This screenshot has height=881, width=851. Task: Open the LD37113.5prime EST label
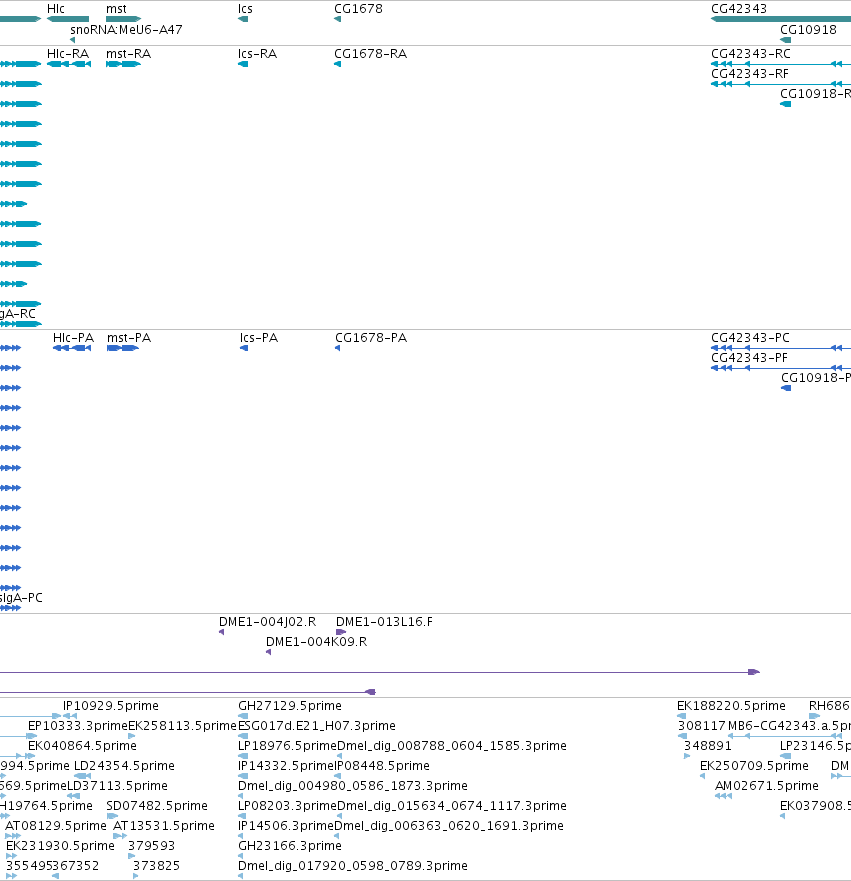tap(117, 786)
